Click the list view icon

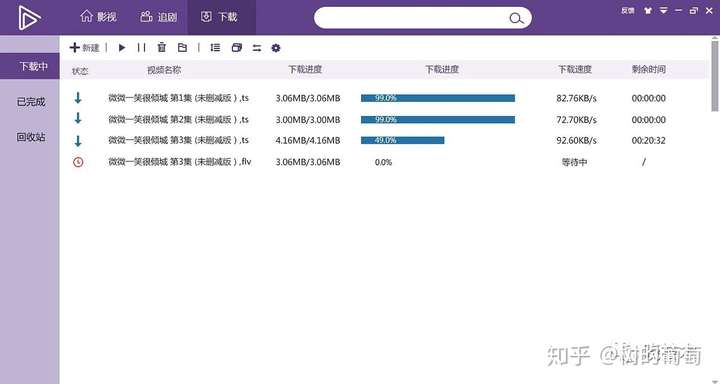click(215, 47)
